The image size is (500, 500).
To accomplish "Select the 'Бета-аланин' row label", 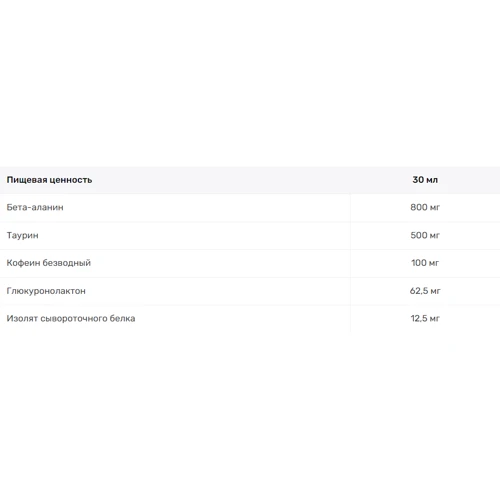I will point(35,207).
